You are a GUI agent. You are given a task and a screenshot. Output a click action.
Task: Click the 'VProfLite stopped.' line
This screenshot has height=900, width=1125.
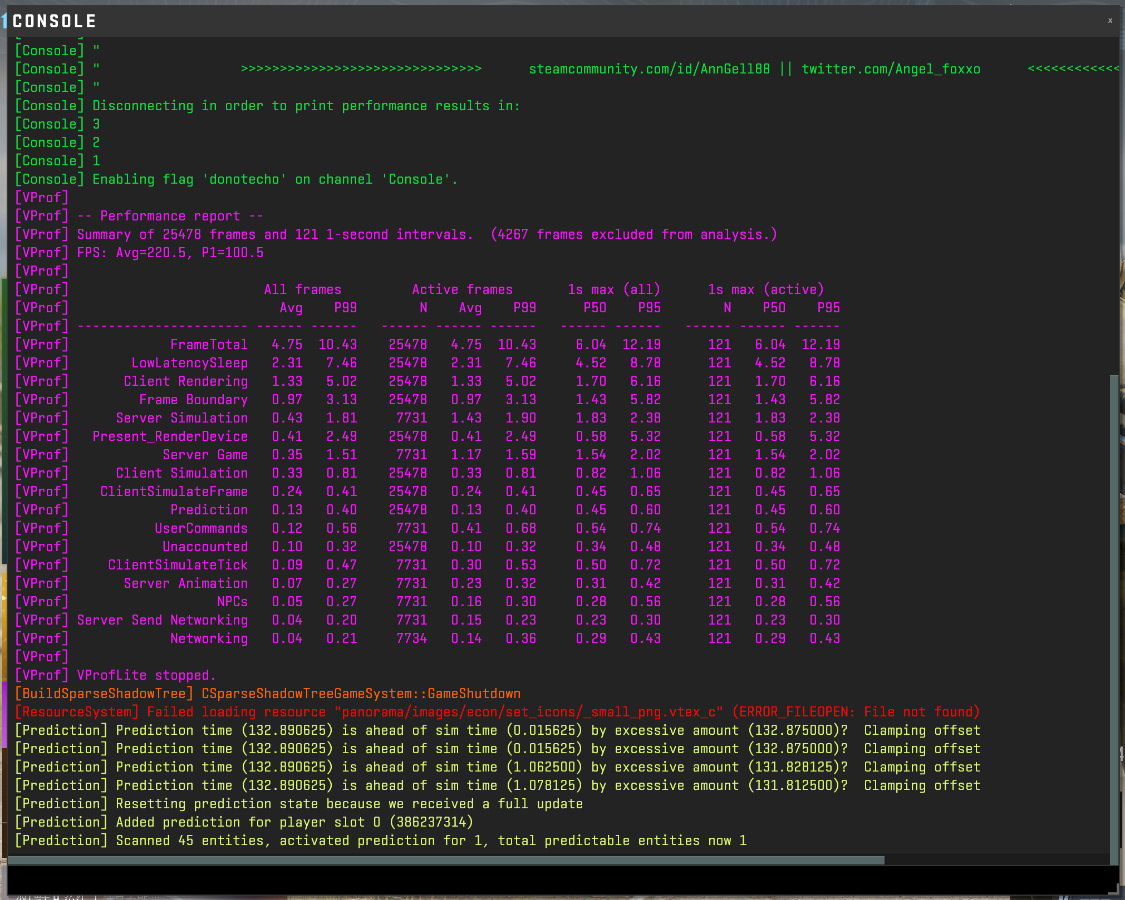[116, 675]
